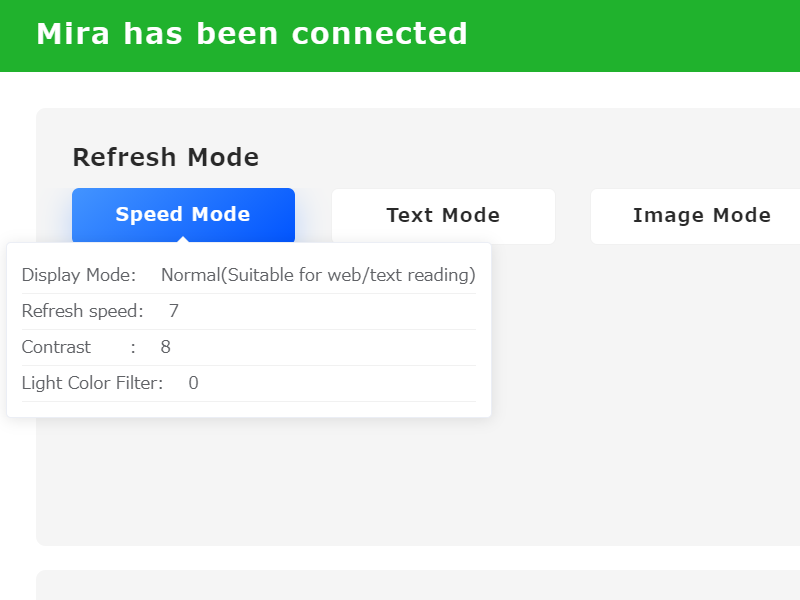Click the Display Mode row
The height and width of the screenshot is (600, 800).
pos(250,274)
